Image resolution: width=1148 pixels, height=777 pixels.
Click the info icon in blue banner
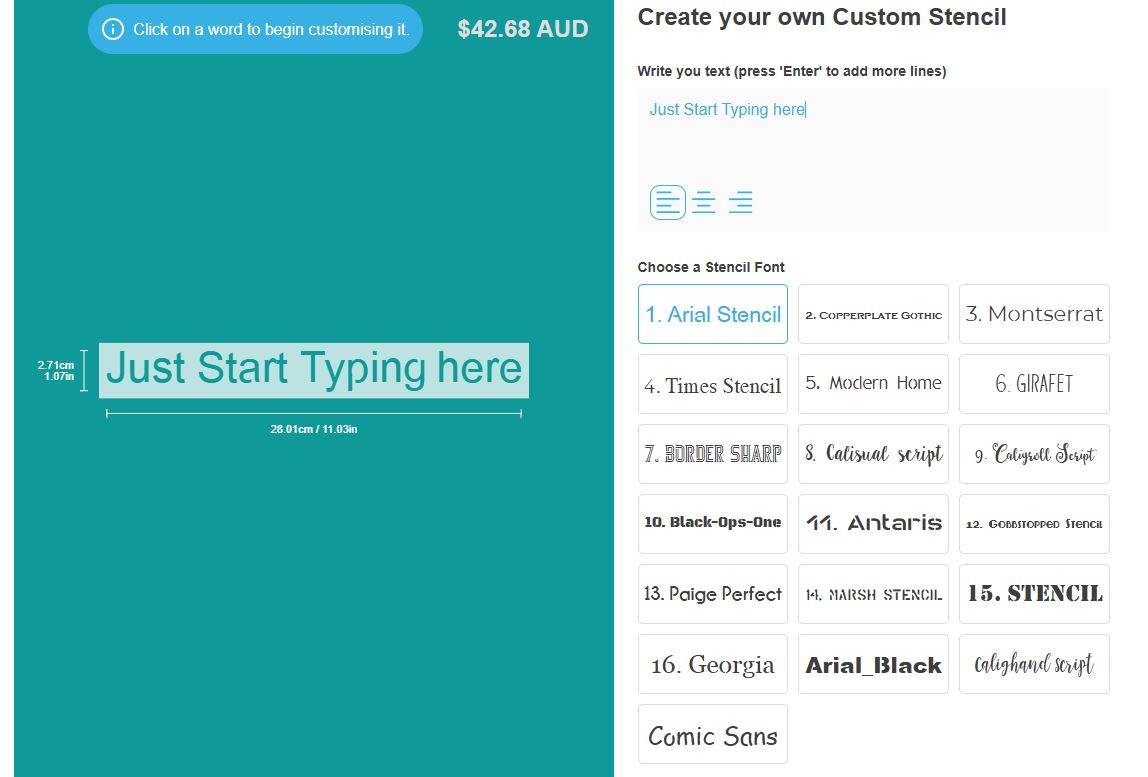coord(113,29)
